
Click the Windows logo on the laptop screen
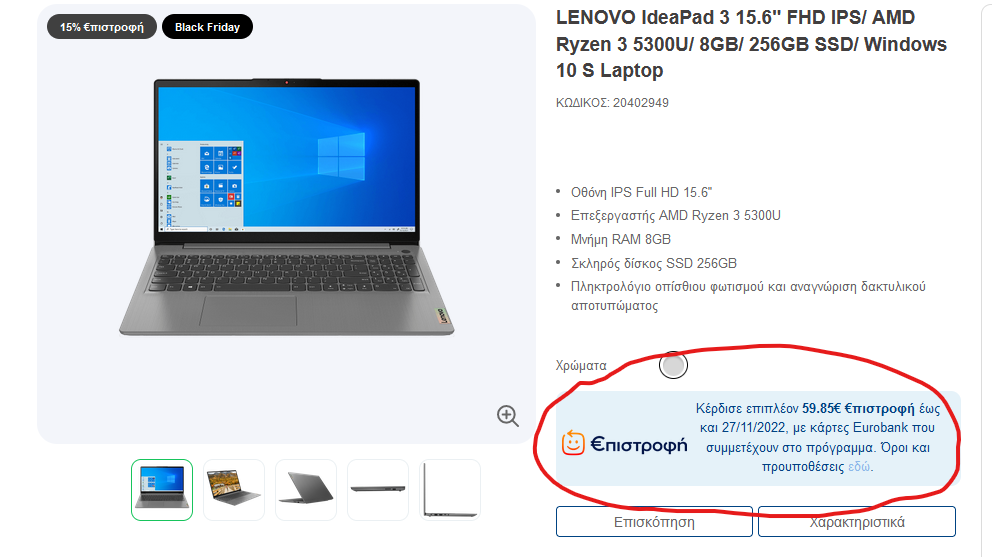pos(341,155)
